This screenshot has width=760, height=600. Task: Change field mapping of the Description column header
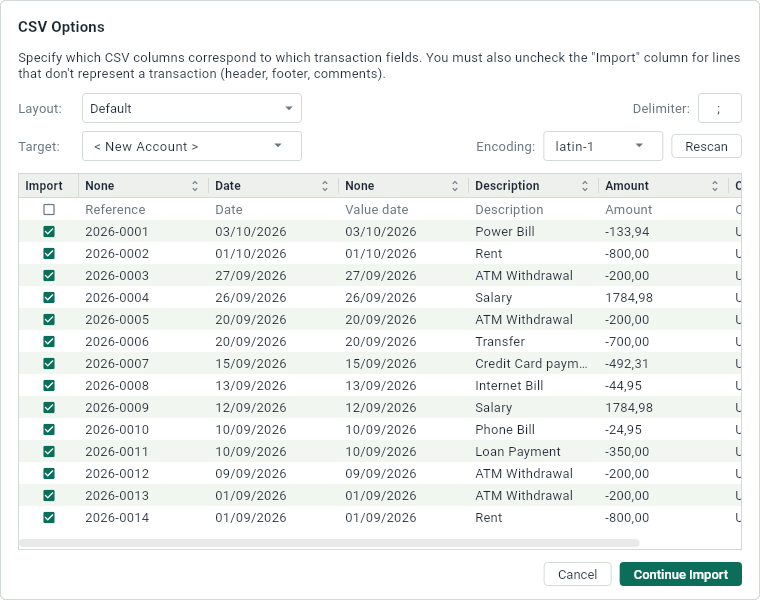coord(533,186)
